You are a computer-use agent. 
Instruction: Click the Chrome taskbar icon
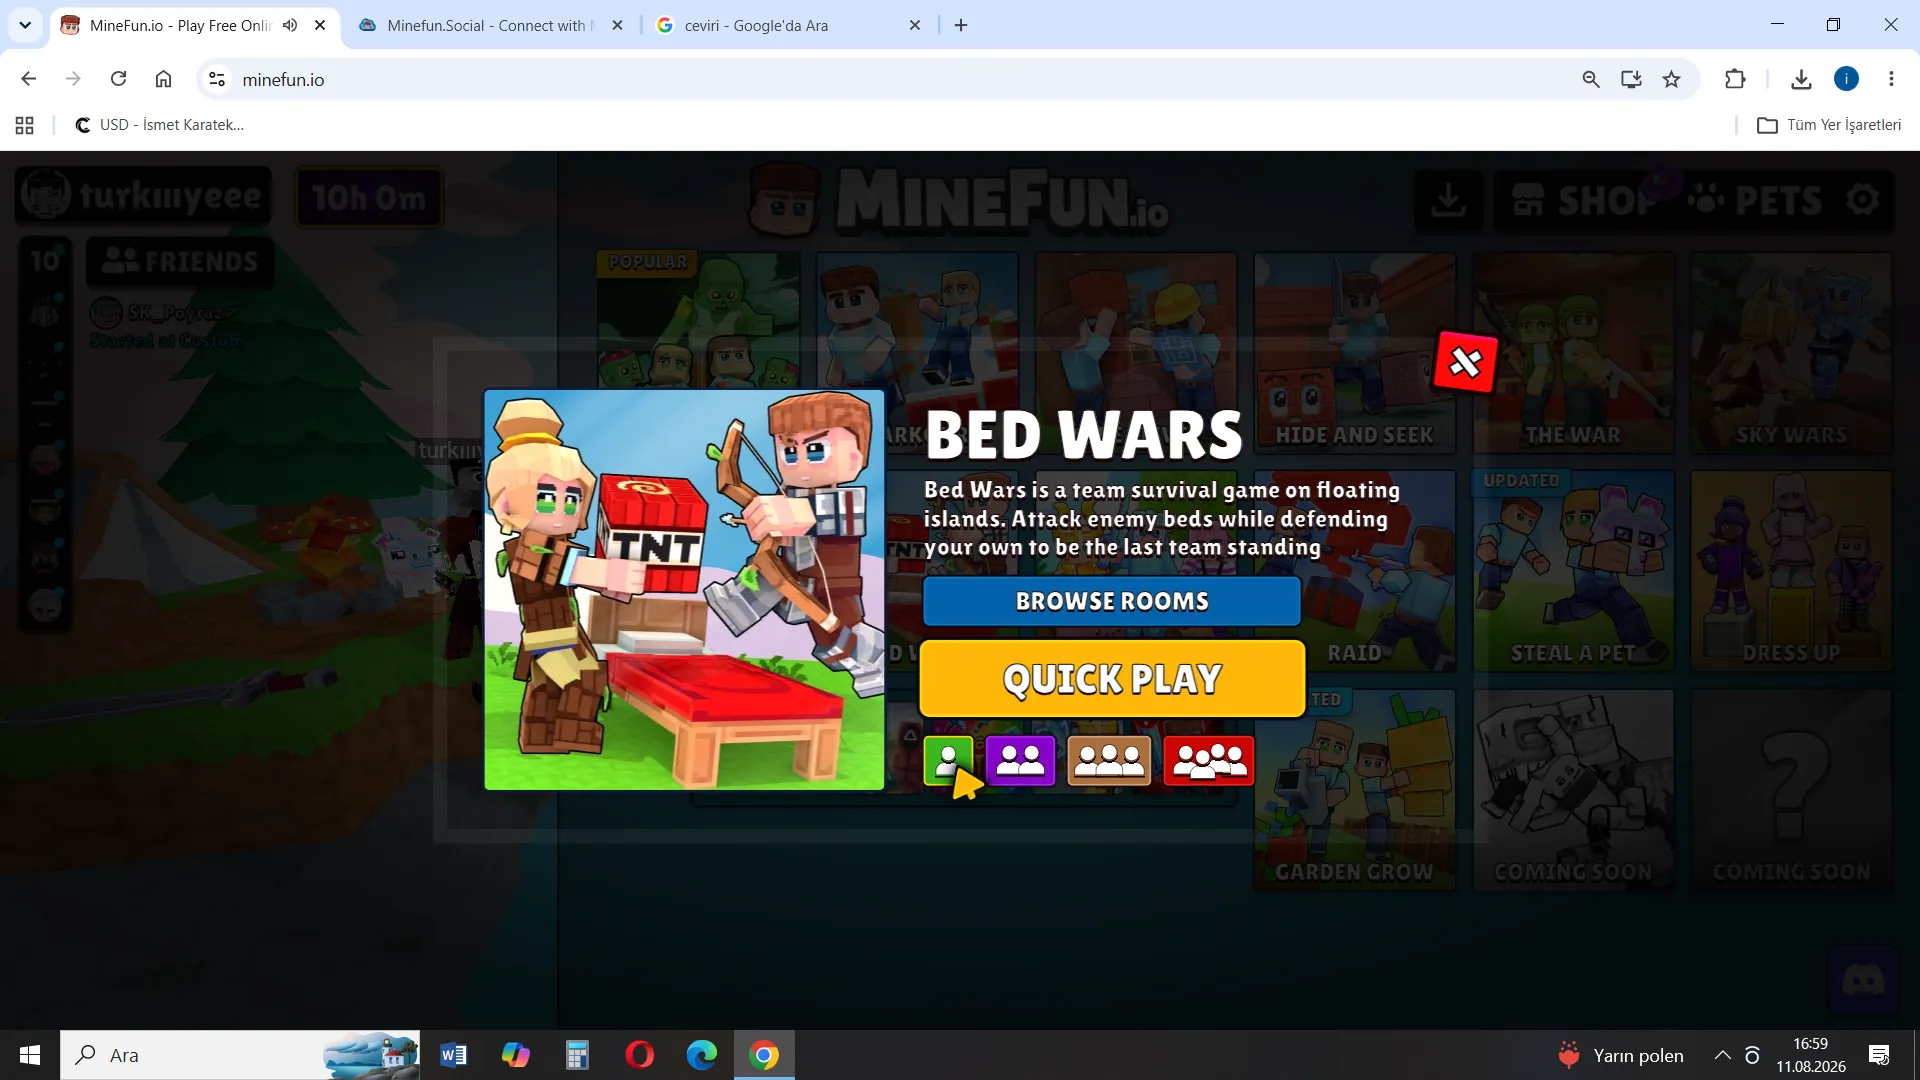pos(764,1055)
